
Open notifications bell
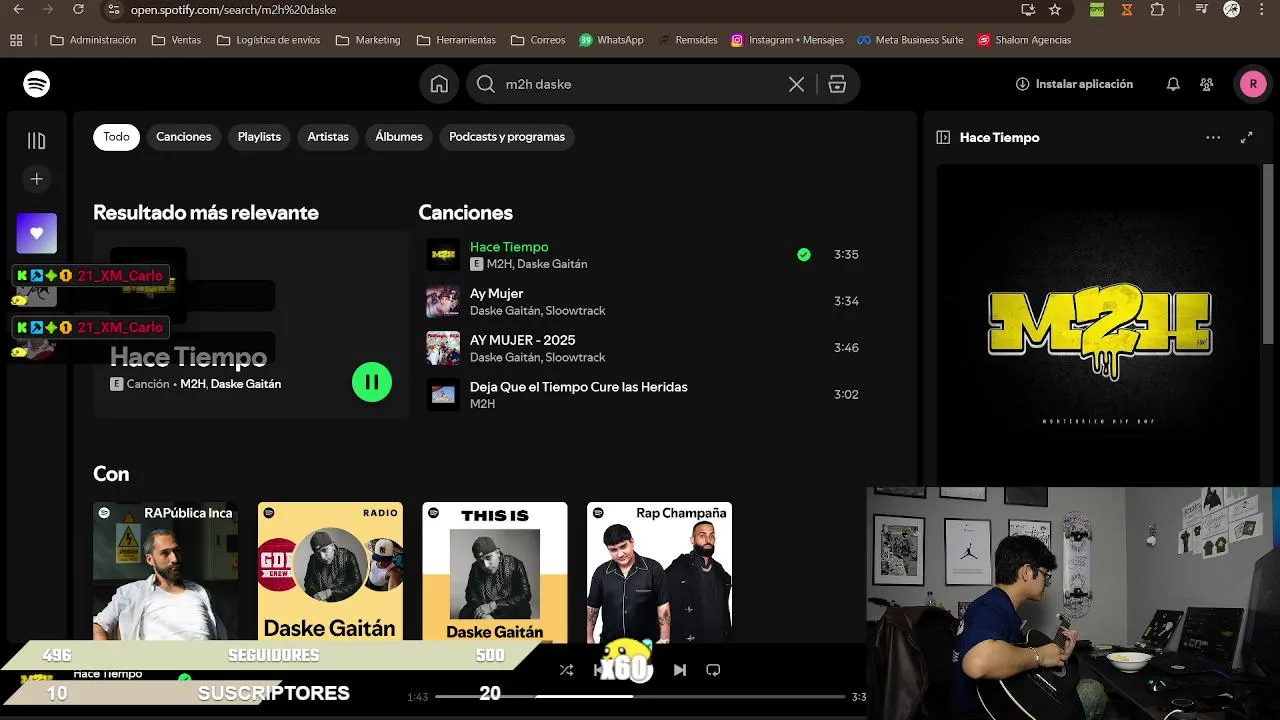click(1173, 85)
